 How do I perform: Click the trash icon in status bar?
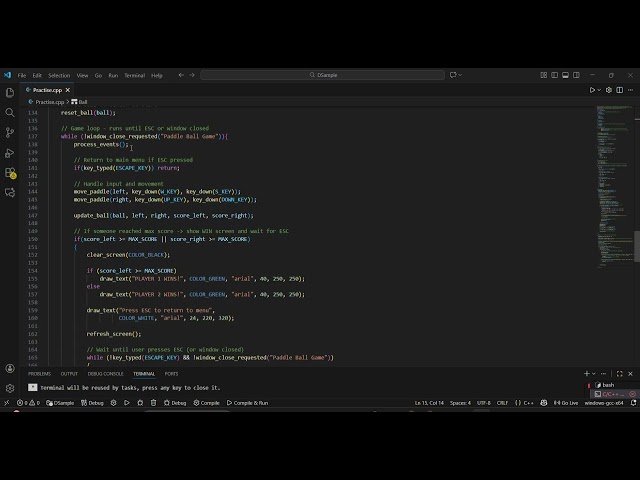(x=153, y=403)
